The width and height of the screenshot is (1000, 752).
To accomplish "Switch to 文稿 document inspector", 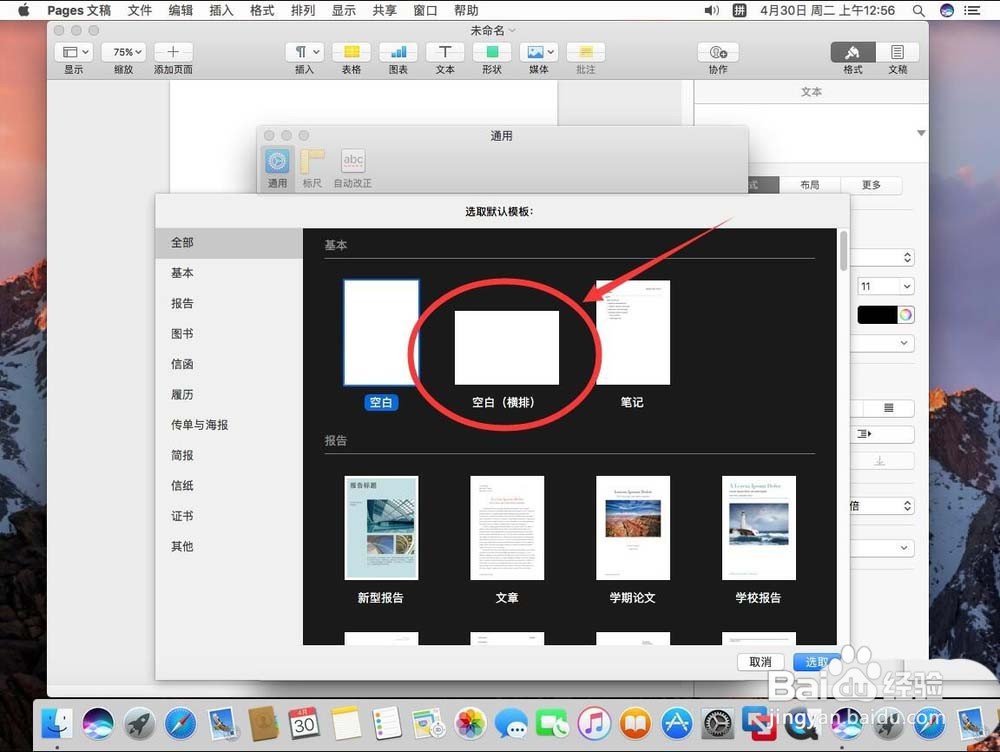I will coord(897,52).
